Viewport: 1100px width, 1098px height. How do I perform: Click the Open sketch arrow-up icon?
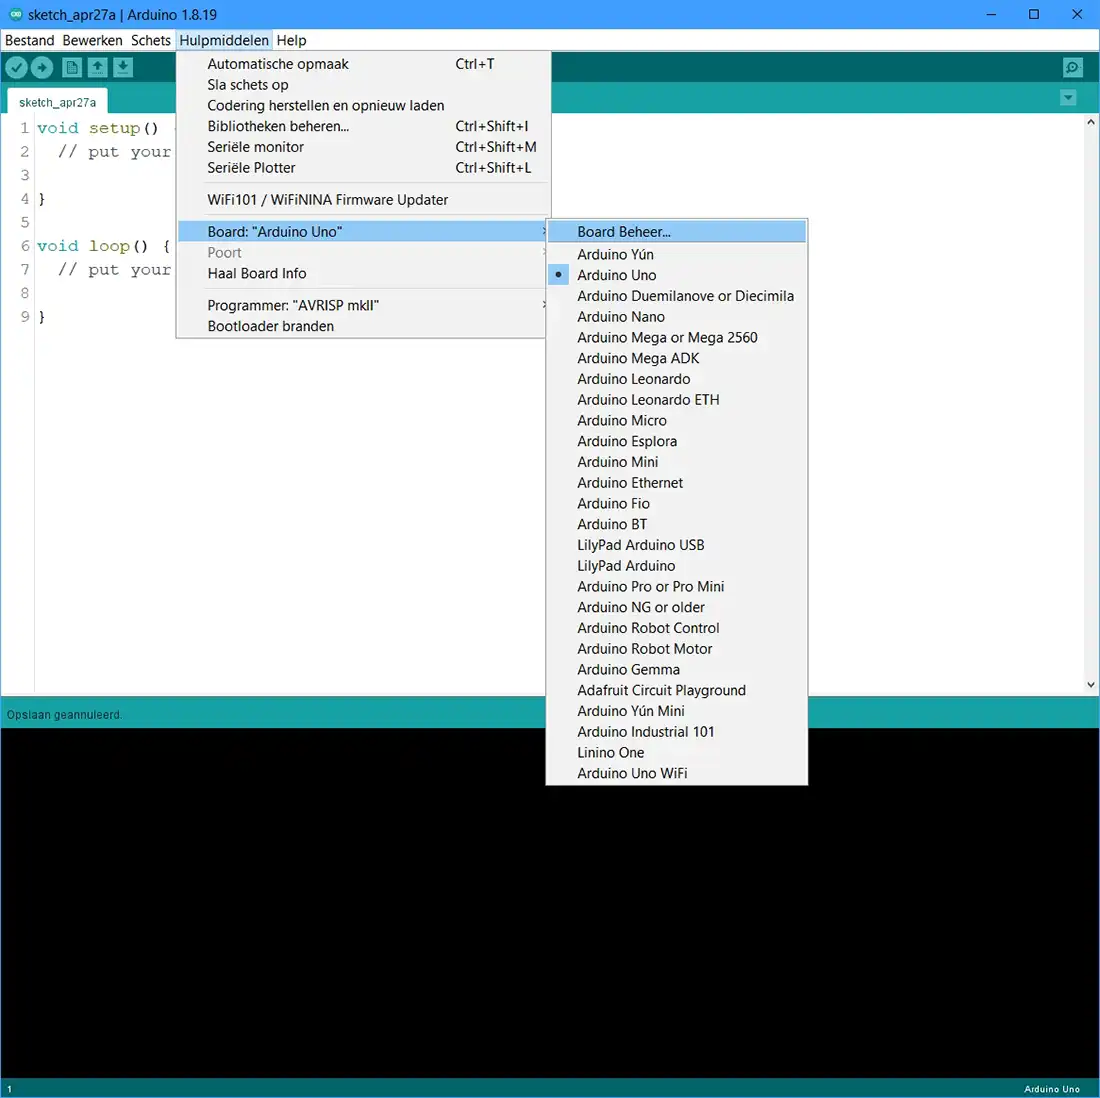(97, 67)
